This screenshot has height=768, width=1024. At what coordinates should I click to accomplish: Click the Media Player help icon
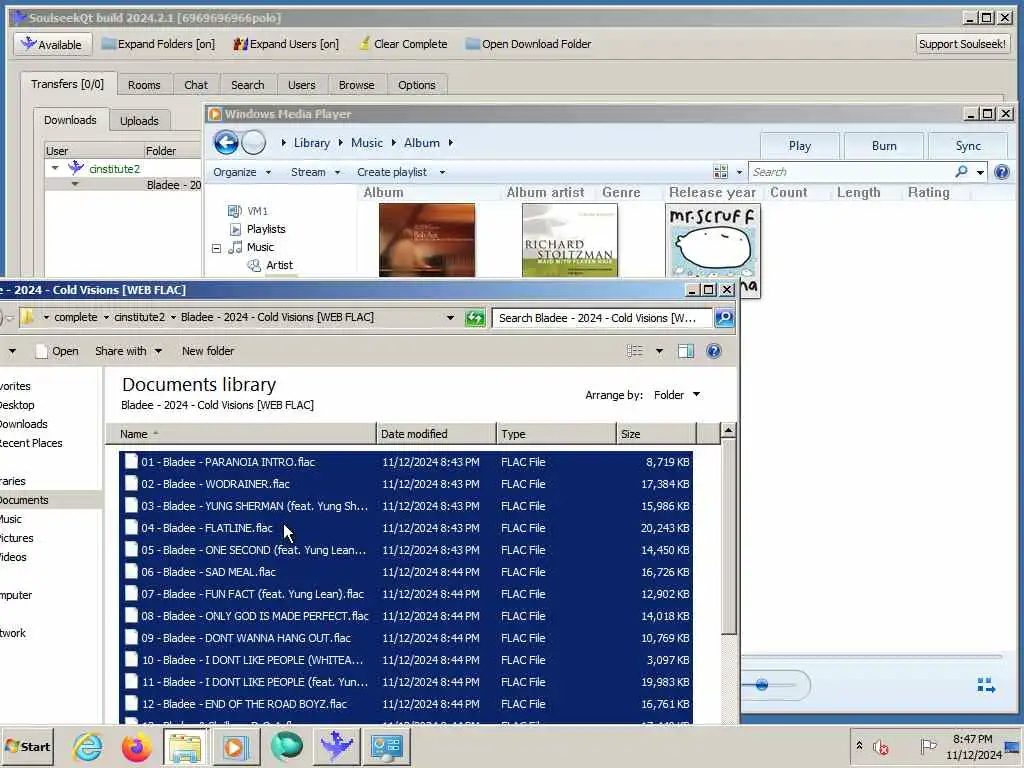click(1001, 172)
